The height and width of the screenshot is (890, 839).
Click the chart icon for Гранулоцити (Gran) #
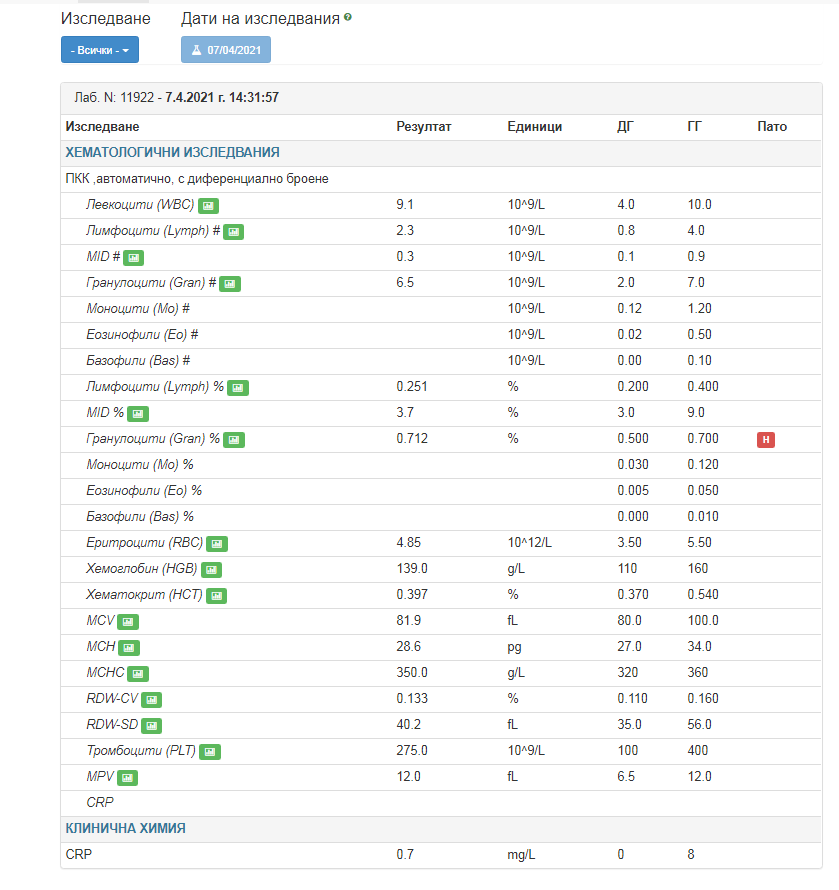click(x=230, y=283)
